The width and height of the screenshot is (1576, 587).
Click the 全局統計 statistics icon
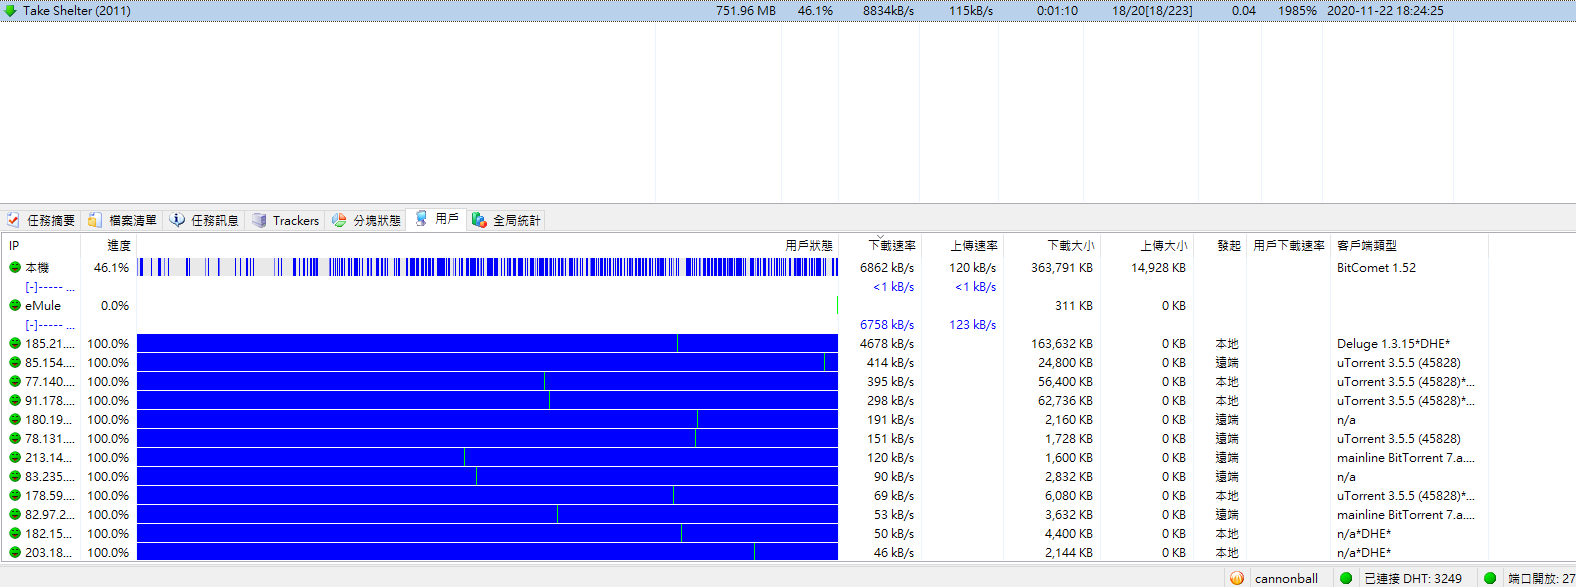(x=479, y=220)
